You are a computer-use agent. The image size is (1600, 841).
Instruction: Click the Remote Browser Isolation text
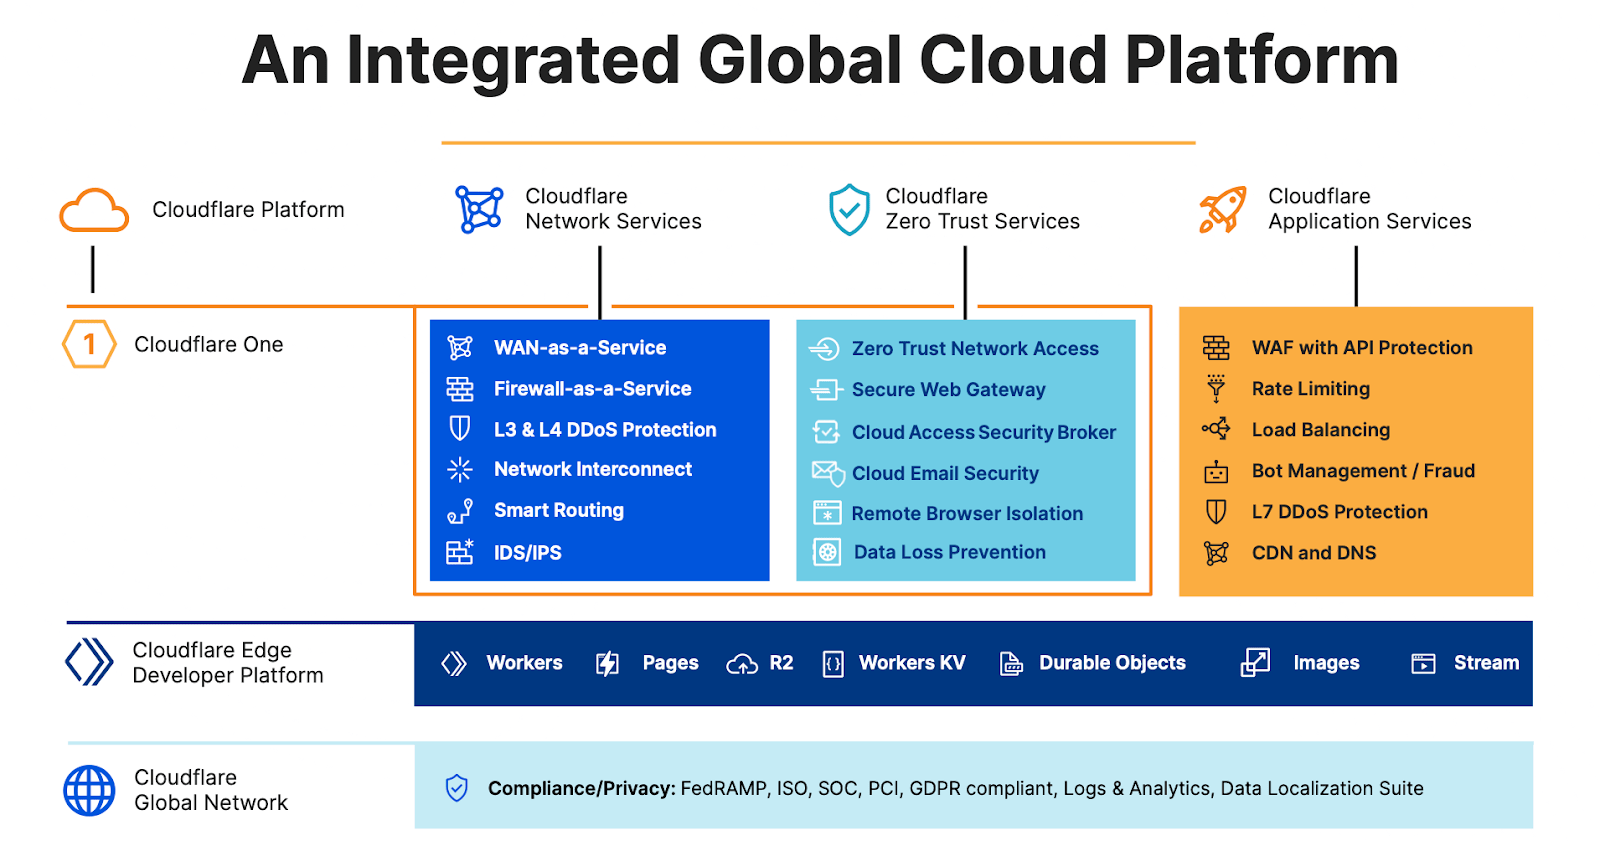pos(967,513)
